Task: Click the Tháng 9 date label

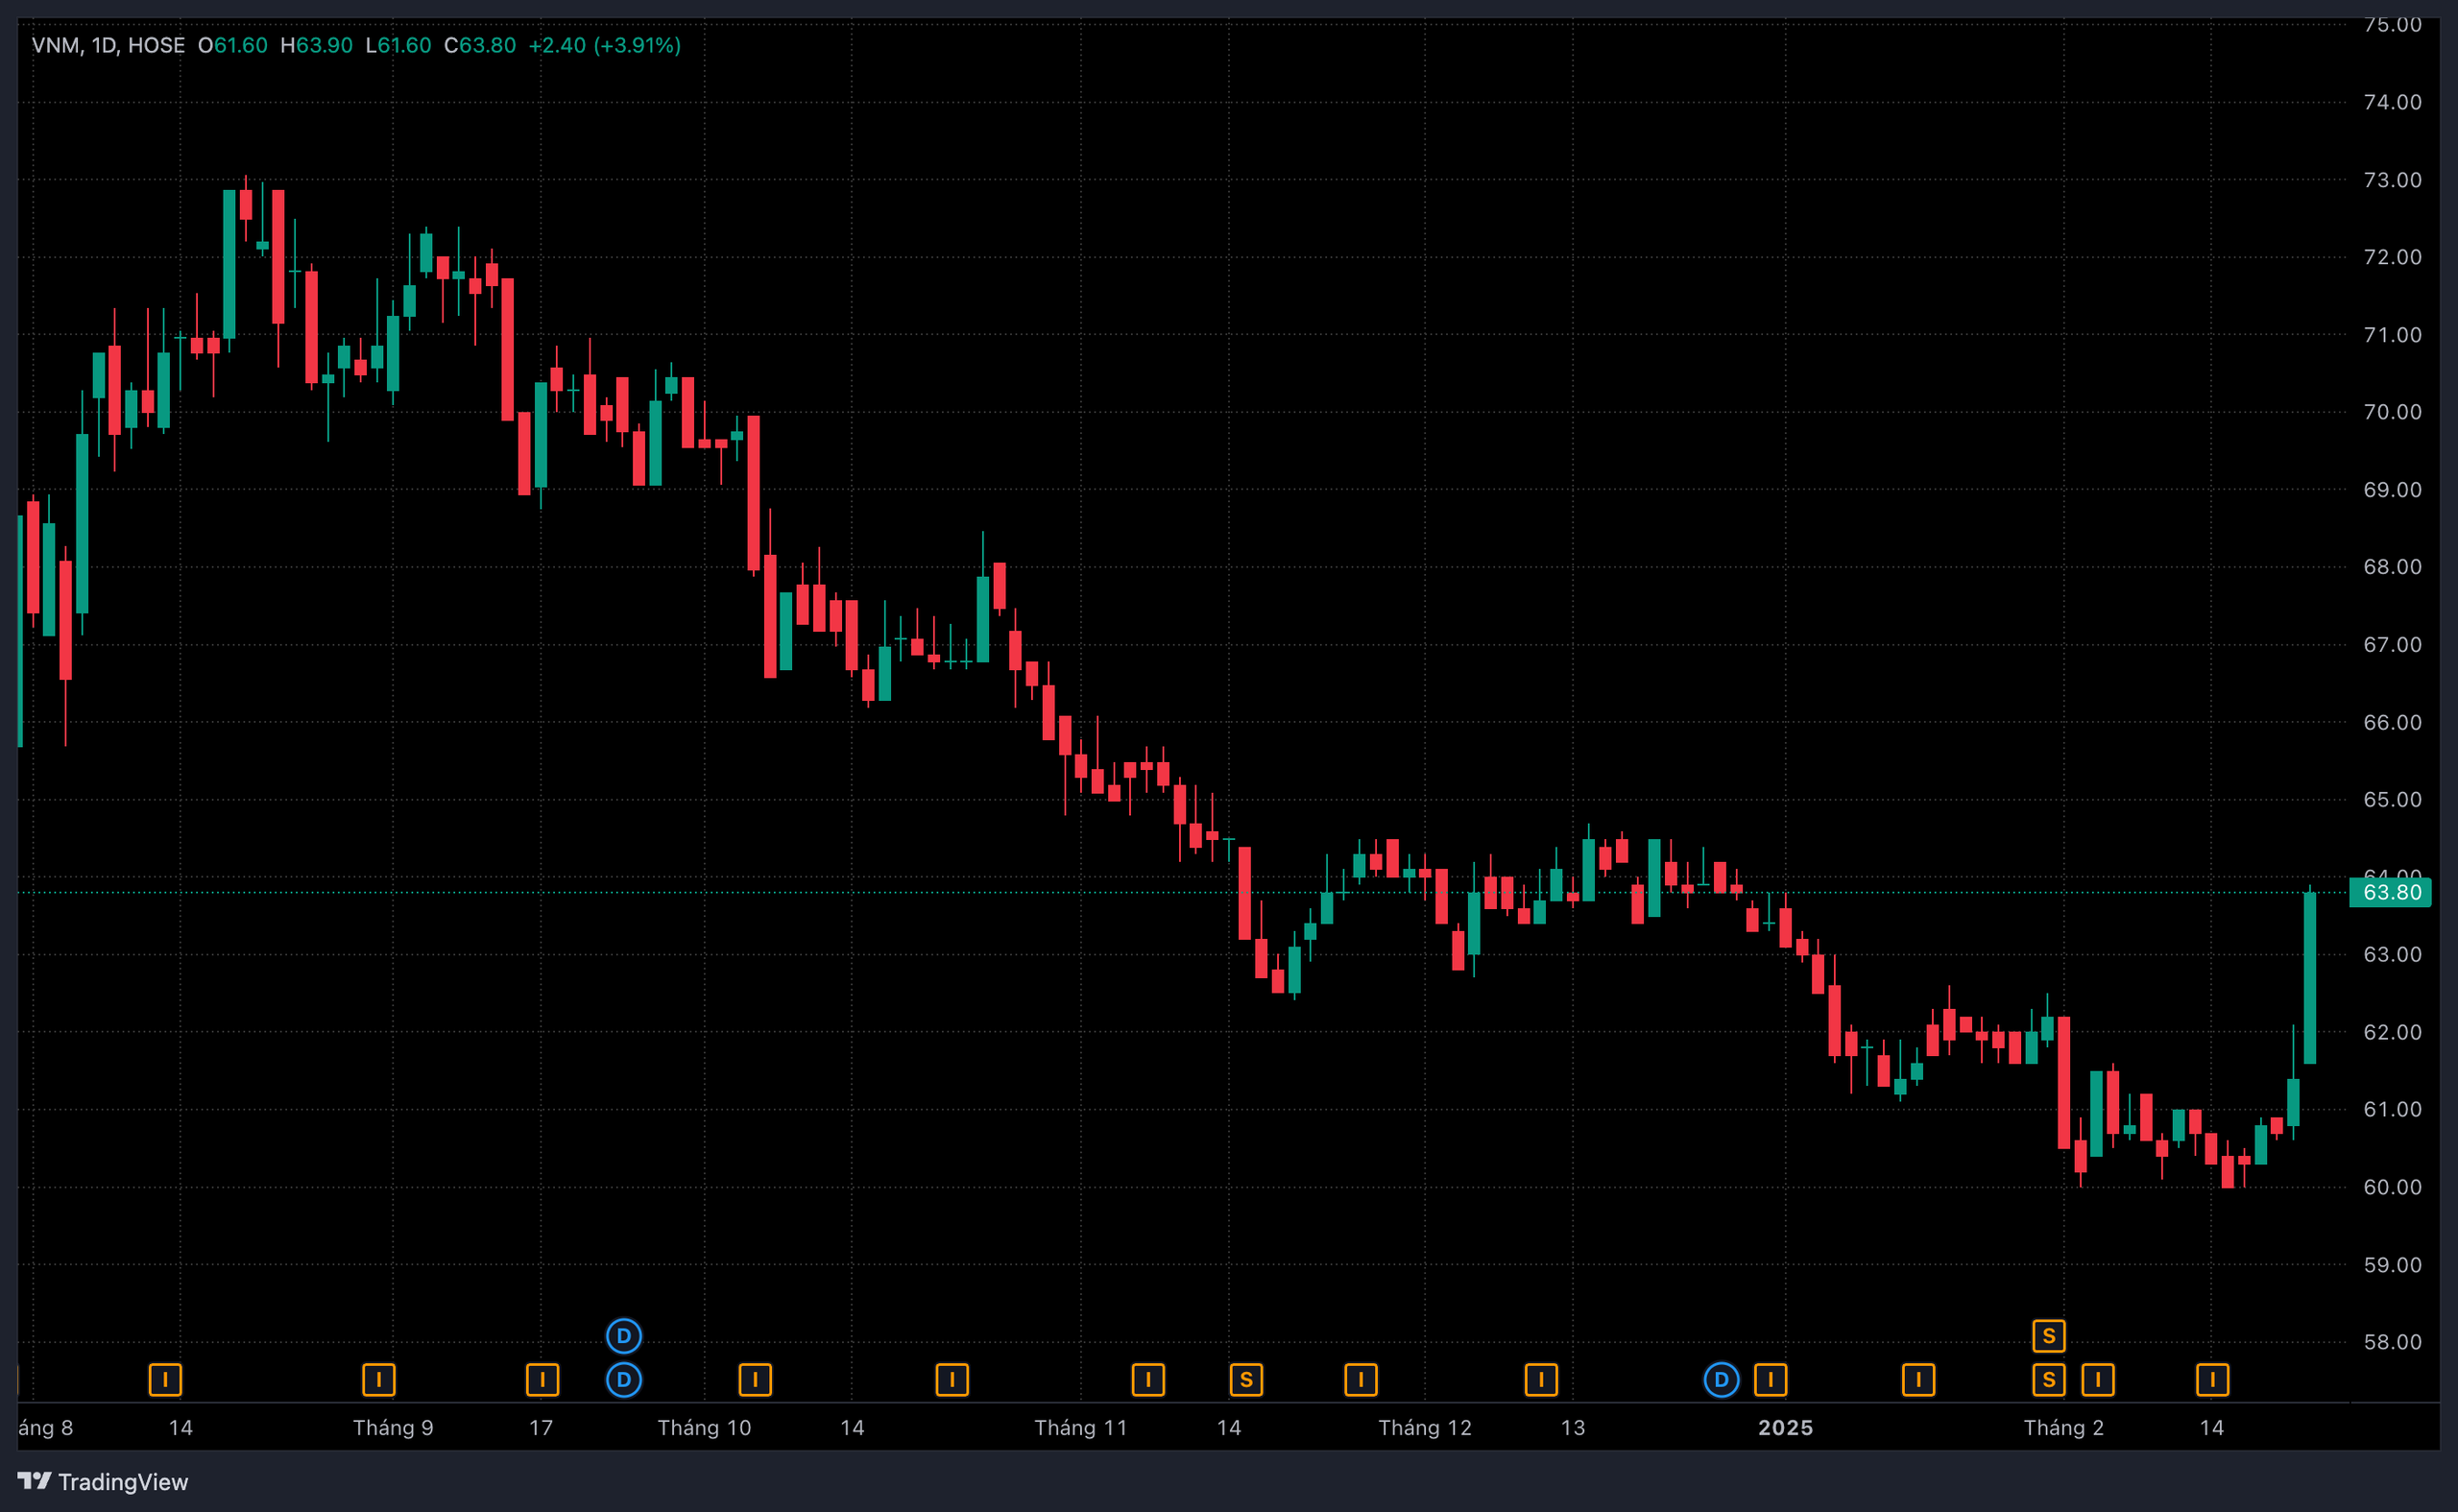Action: [393, 1428]
